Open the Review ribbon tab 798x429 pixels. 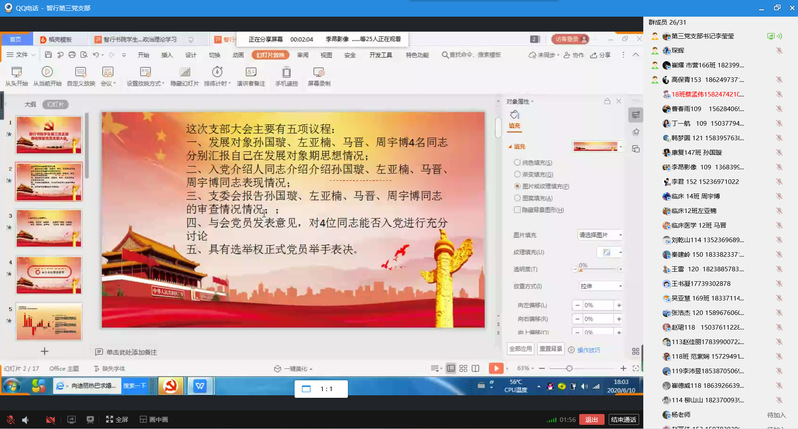click(x=302, y=55)
